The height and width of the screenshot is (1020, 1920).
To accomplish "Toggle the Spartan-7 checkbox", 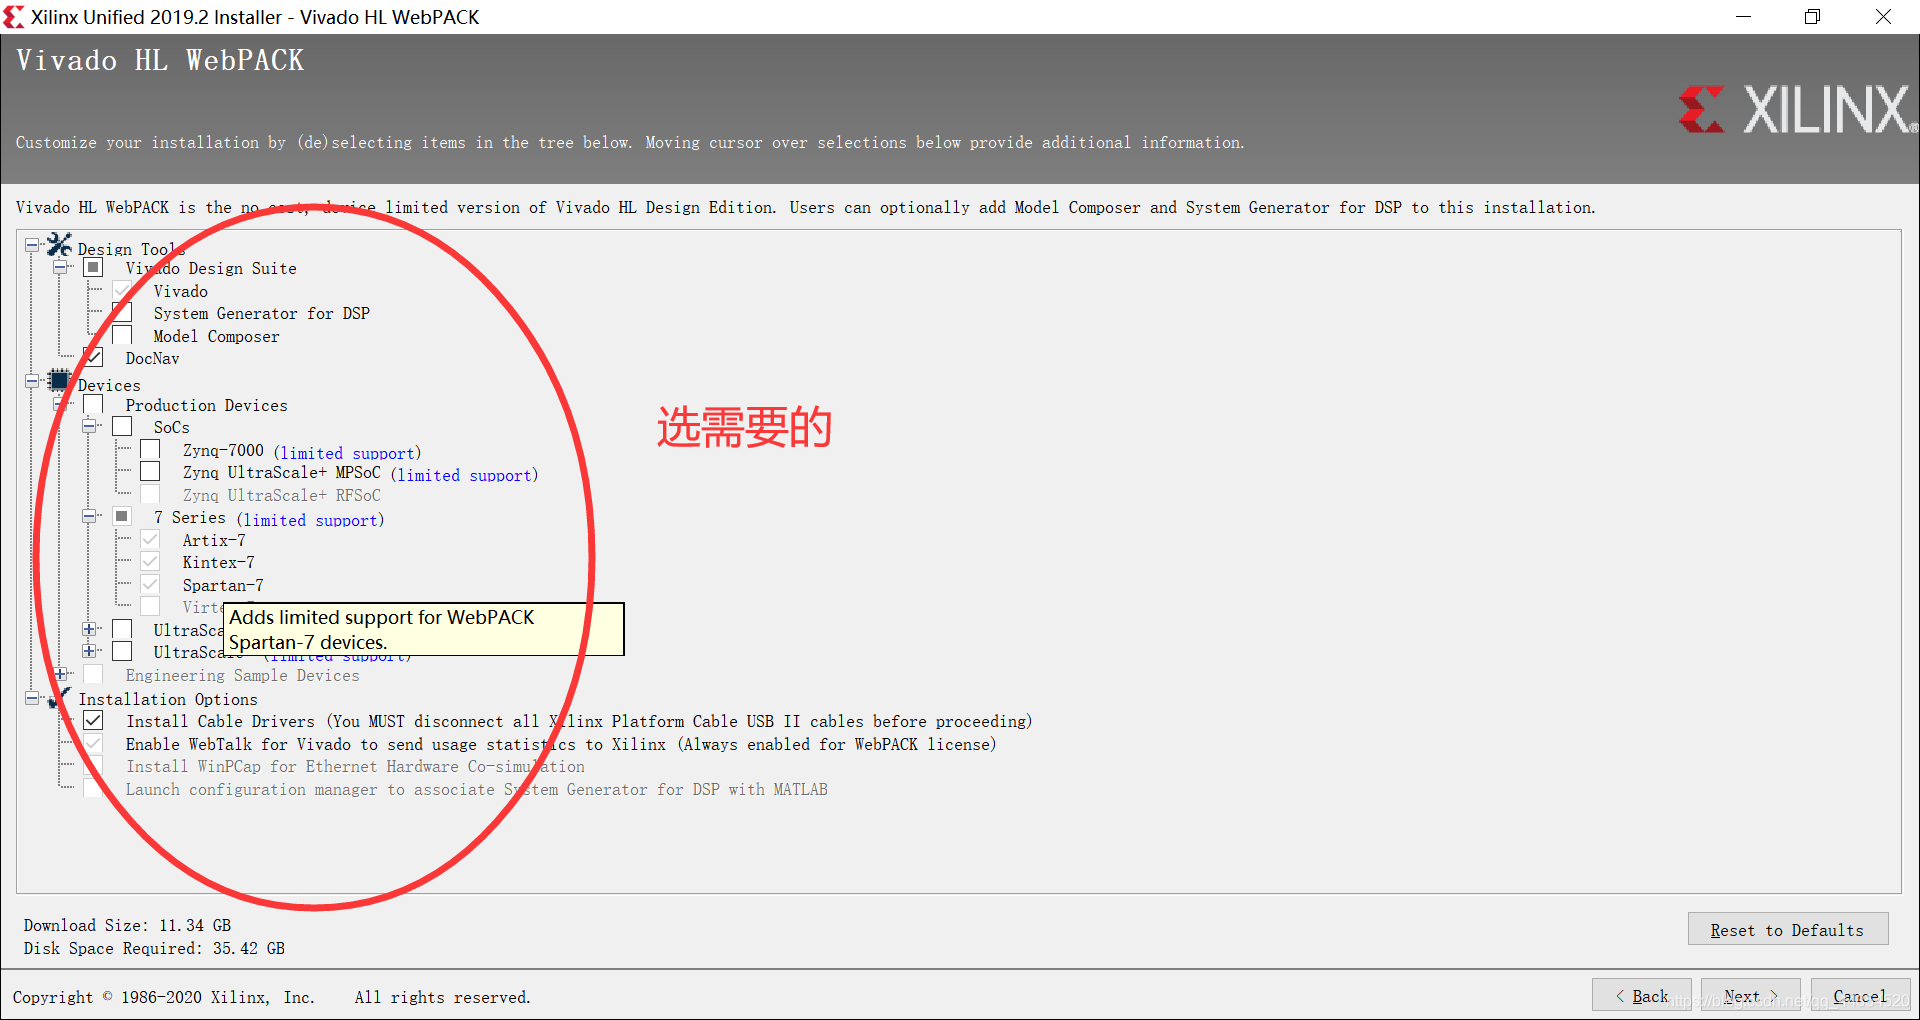I will tap(150, 584).
